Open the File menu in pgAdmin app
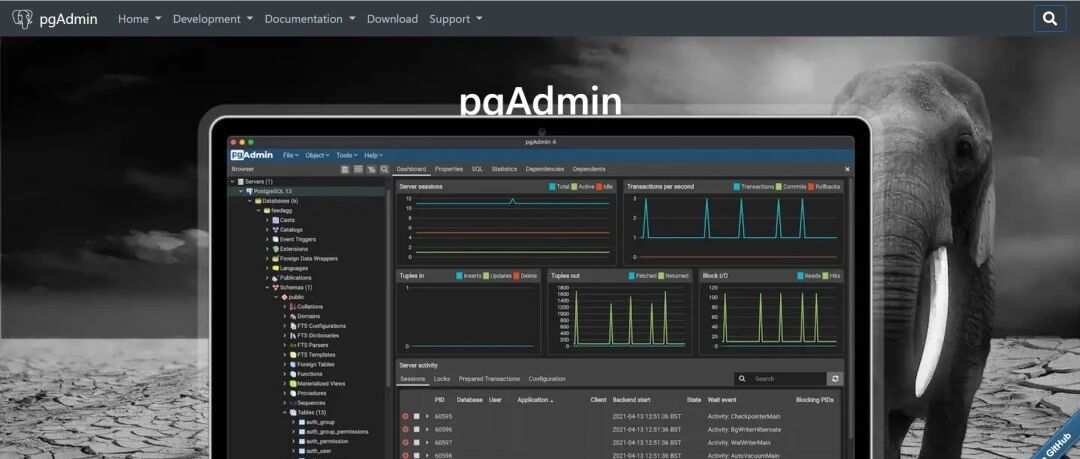This screenshot has width=1080, height=459. [291, 155]
